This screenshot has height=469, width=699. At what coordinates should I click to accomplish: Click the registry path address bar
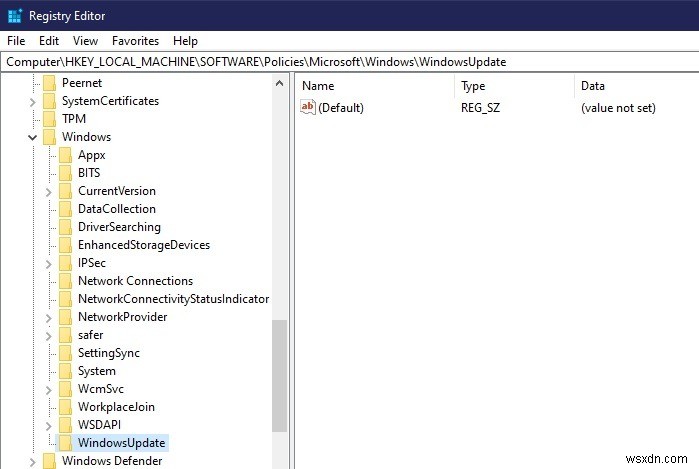click(350, 62)
